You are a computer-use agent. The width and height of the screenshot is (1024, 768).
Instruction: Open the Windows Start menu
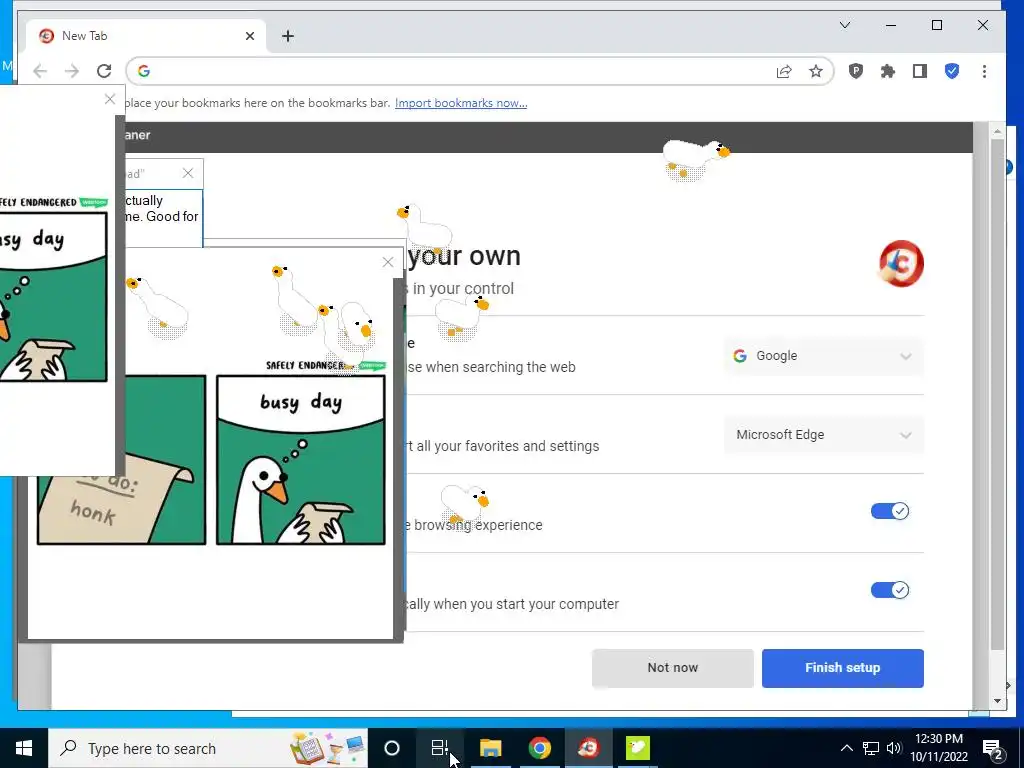click(24, 748)
